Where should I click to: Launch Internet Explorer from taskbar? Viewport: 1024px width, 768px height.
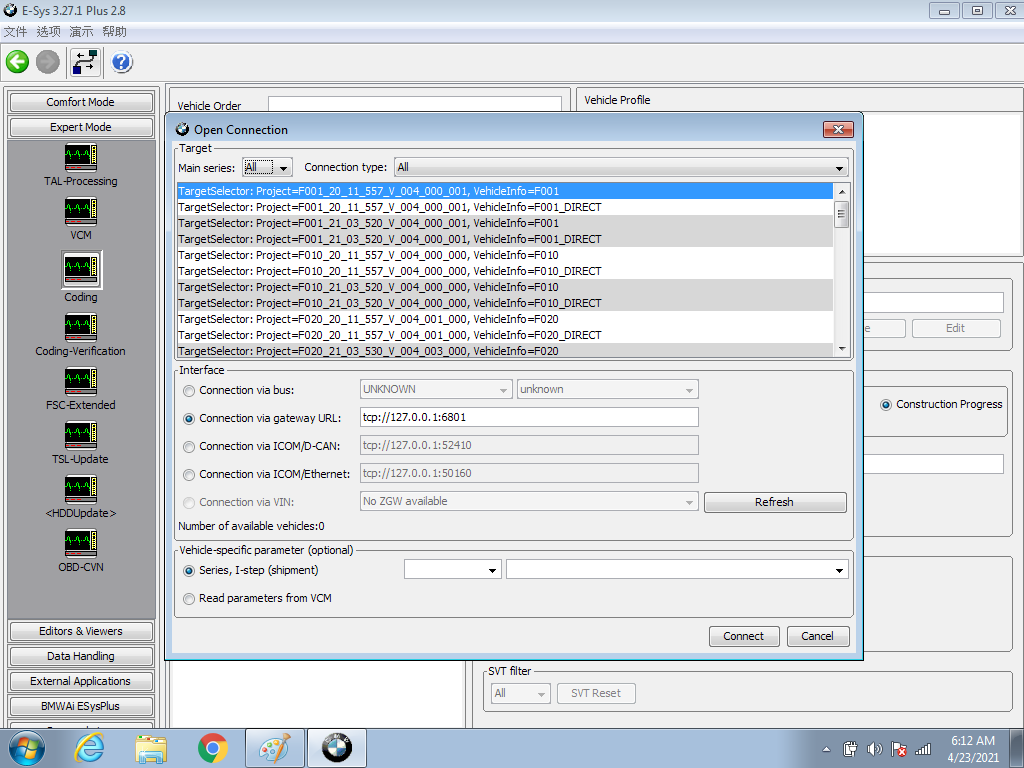(x=89, y=748)
